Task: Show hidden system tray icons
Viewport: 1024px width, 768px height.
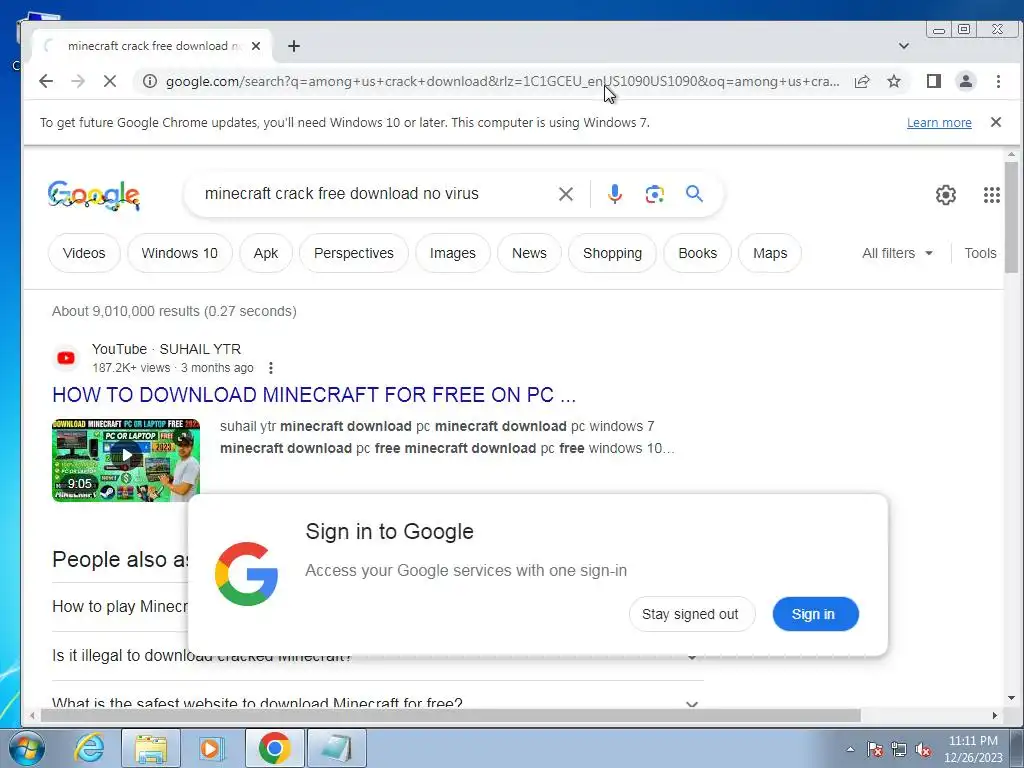Action: pos(850,750)
